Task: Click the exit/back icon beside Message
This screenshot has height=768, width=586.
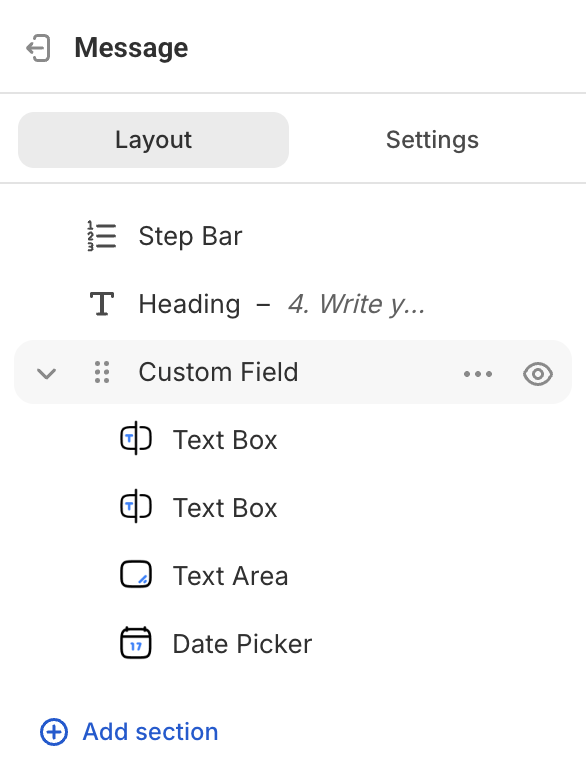Action: [38, 48]
